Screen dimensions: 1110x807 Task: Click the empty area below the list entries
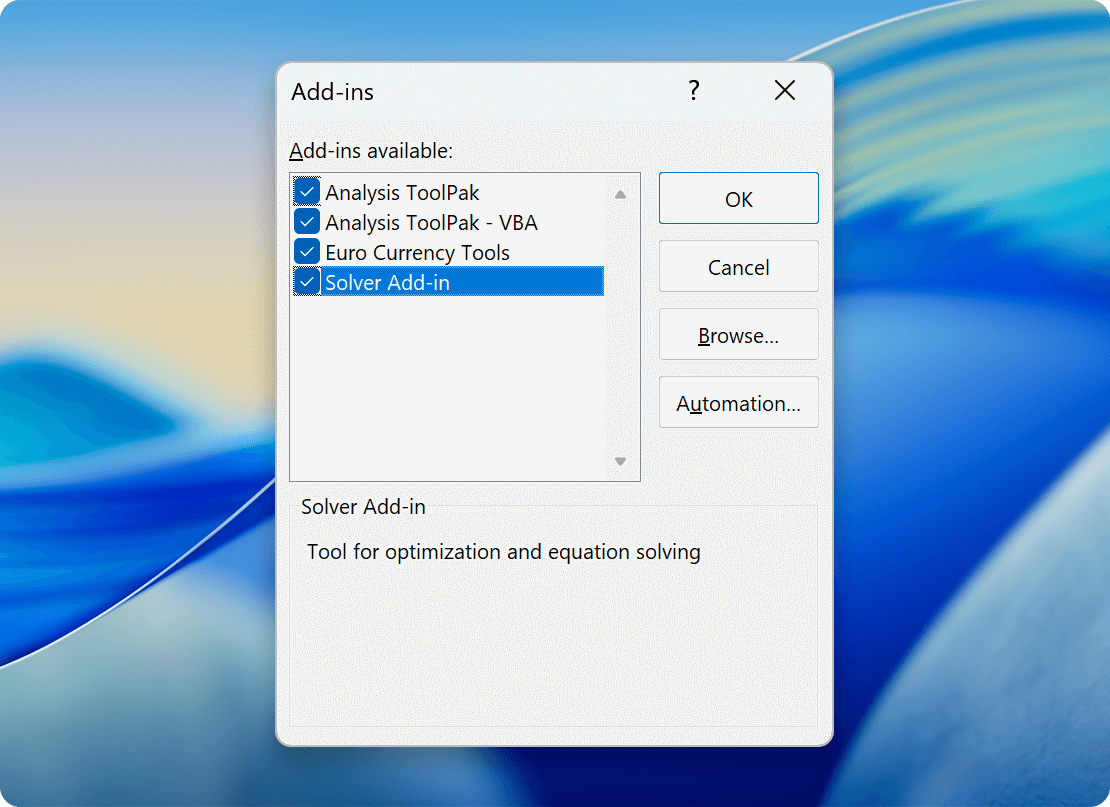pos(450,380)
